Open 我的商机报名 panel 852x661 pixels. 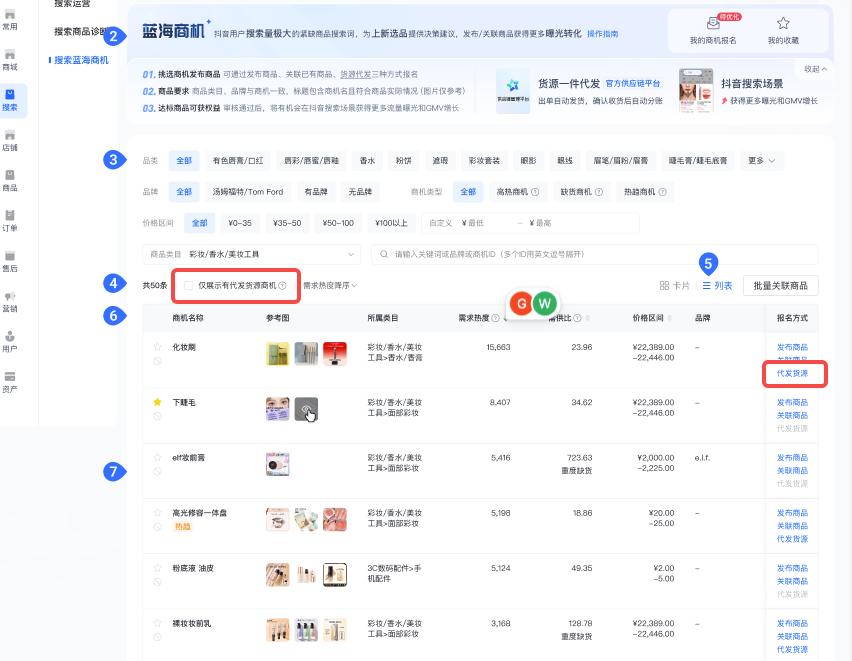click(x=714, y=30)
